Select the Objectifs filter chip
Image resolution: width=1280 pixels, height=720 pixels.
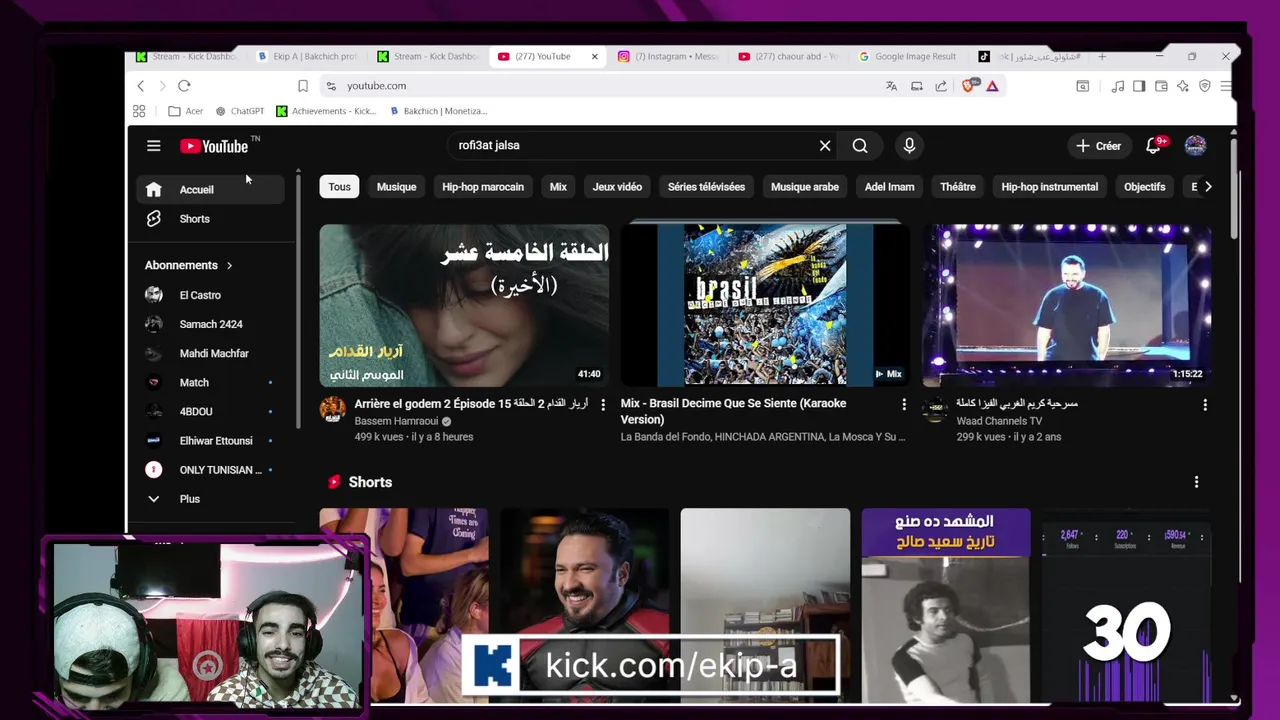(x=1144, y=187)
